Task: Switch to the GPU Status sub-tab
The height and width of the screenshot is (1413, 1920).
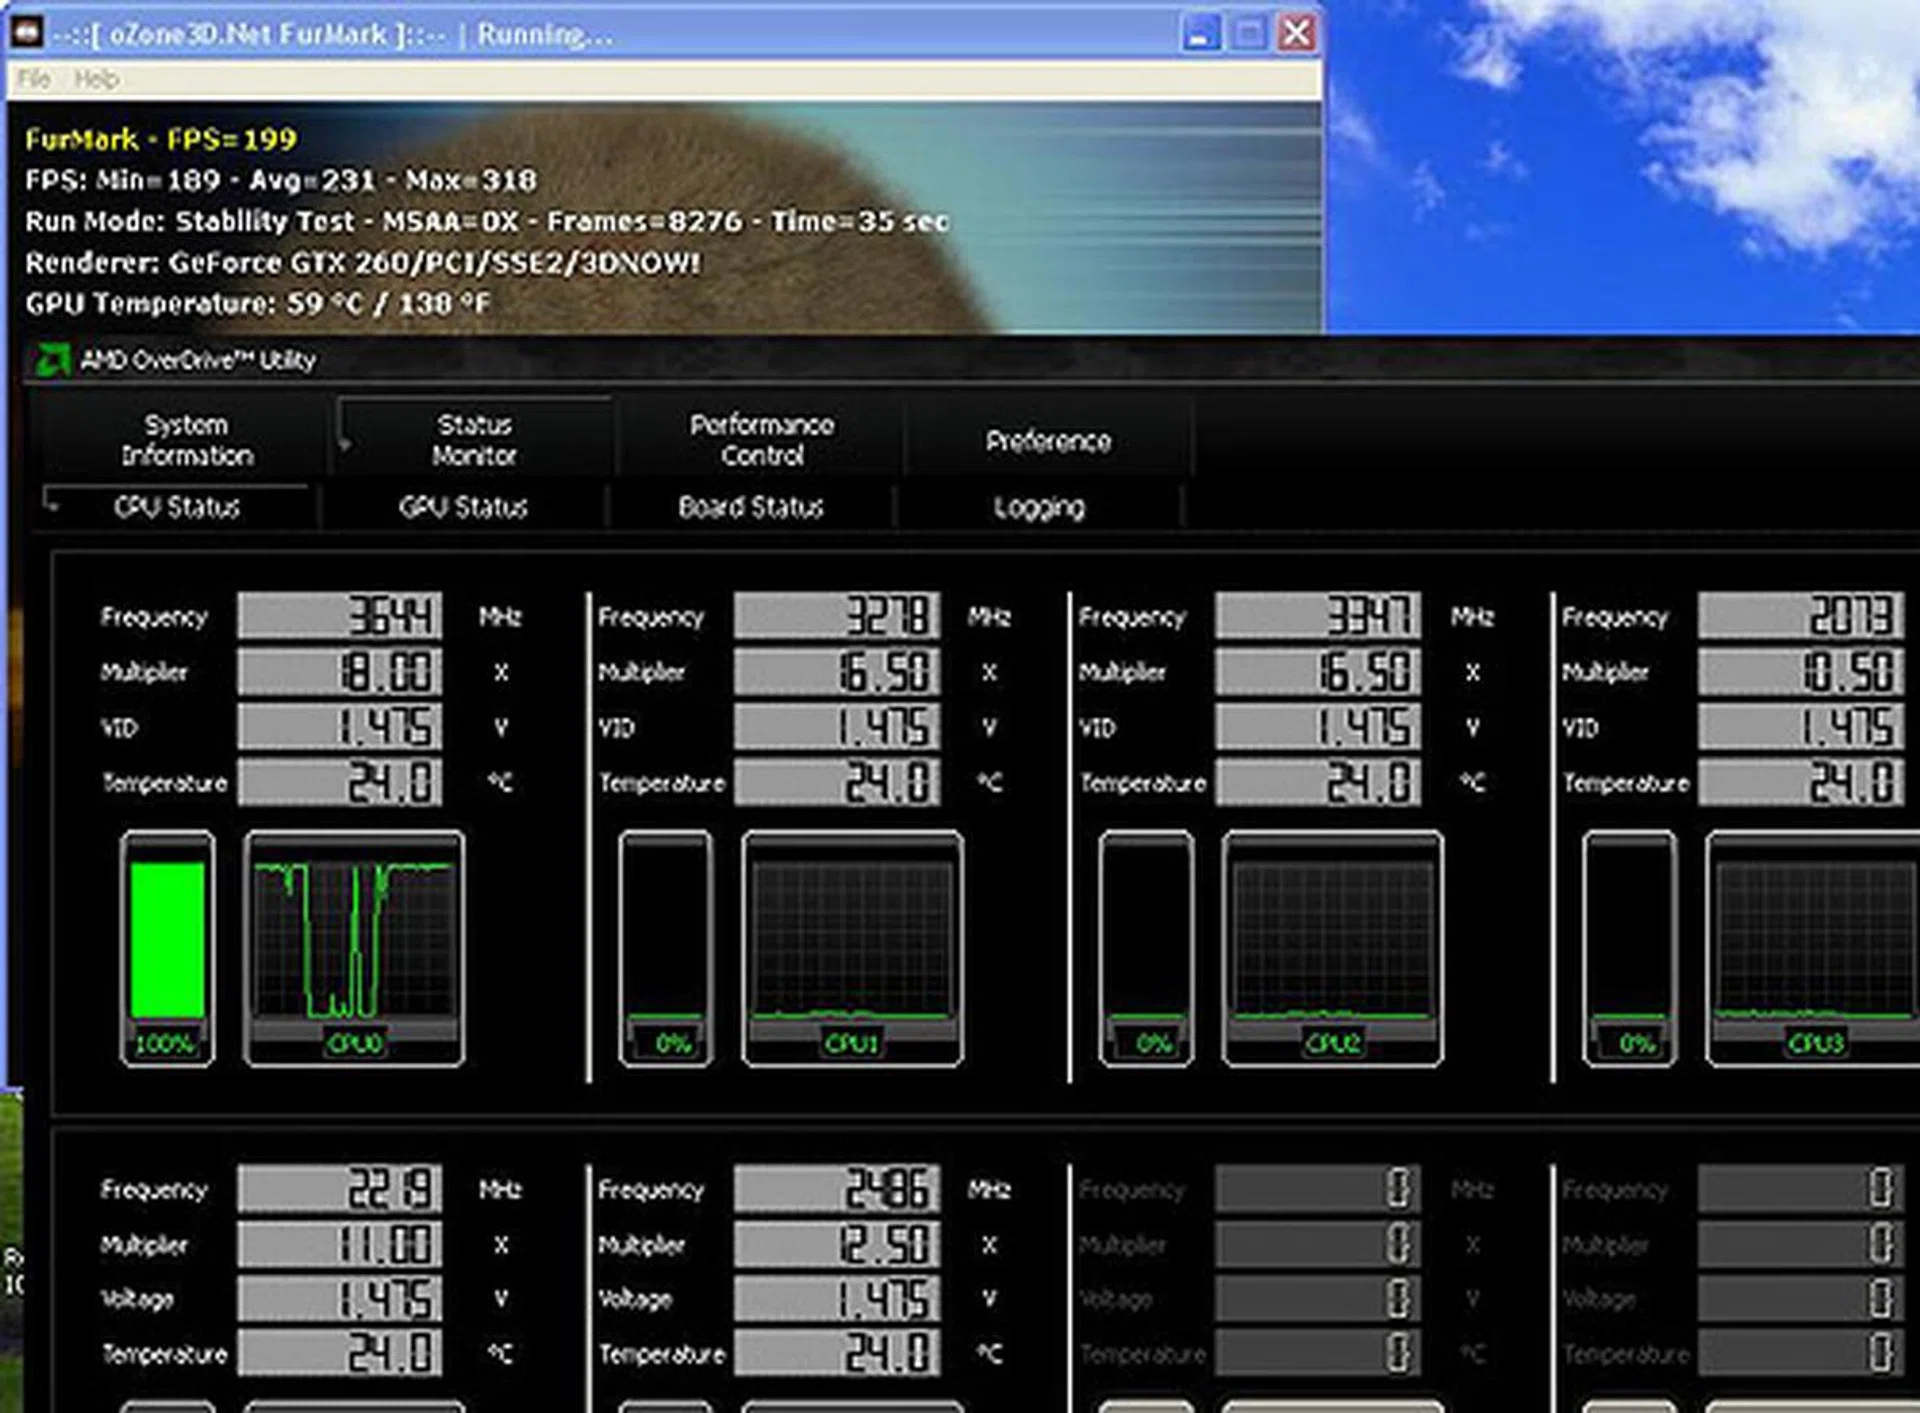Action: click(463, 507)
